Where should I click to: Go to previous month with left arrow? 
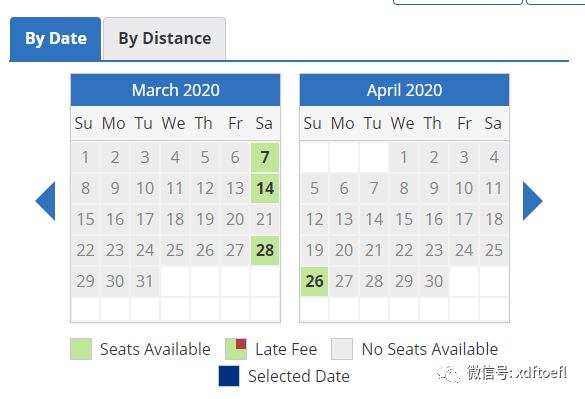click(46, 201)
